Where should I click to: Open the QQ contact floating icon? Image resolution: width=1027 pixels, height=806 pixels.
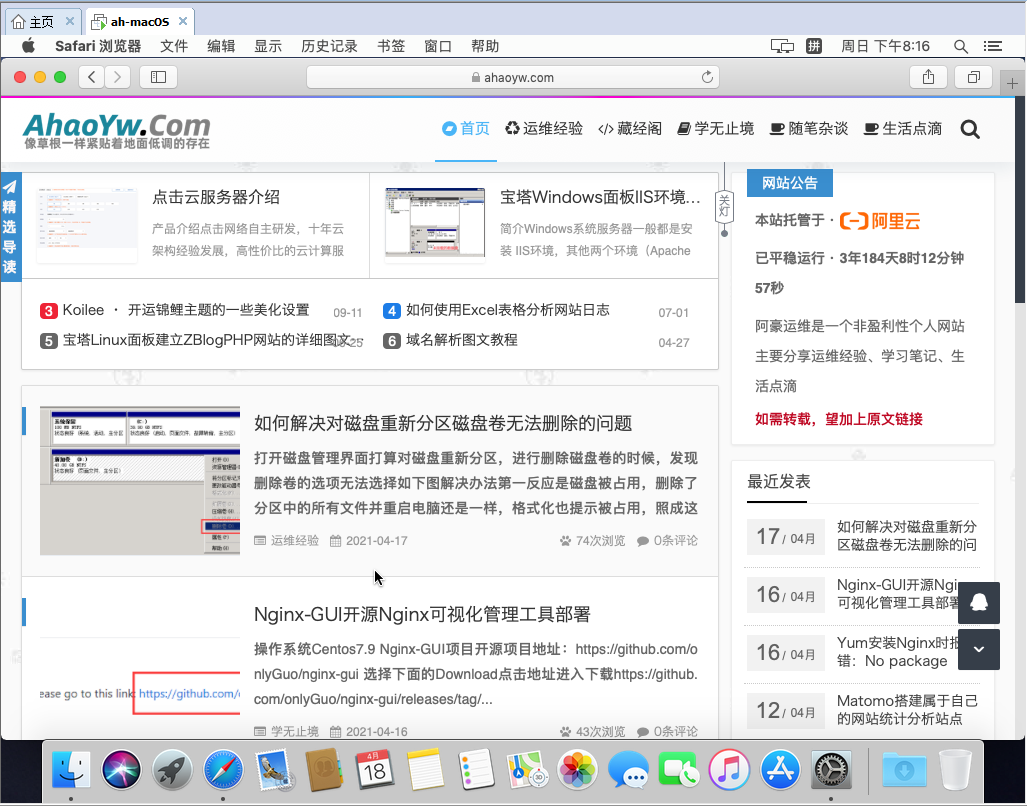978,603
